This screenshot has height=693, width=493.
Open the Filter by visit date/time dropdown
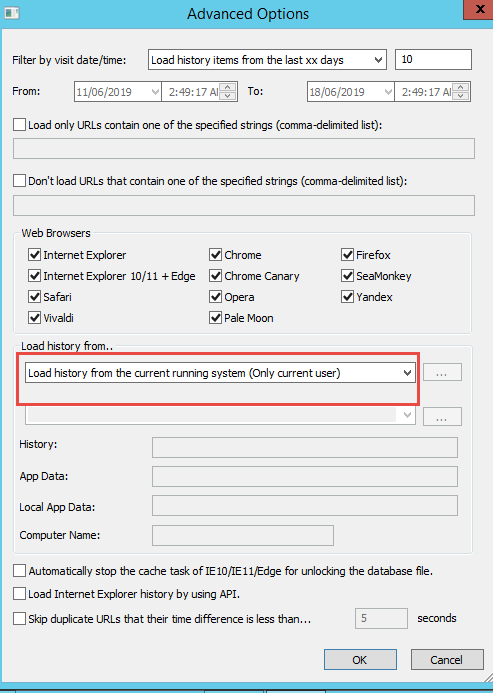[x=267, y=60]
